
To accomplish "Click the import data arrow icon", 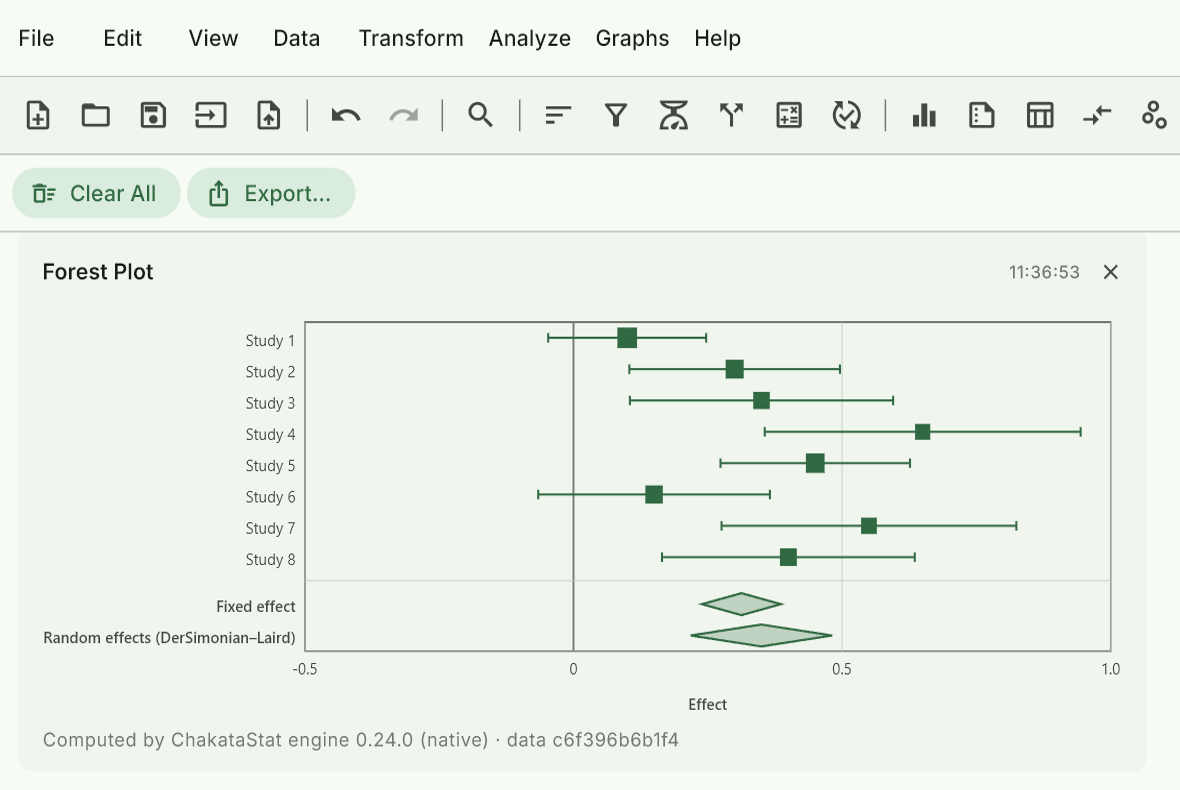I will 211,115.
